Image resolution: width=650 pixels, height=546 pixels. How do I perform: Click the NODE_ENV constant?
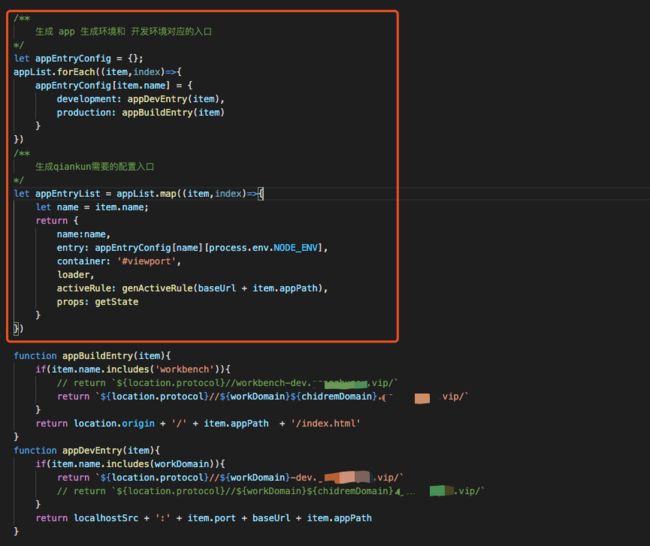(295, 248)
